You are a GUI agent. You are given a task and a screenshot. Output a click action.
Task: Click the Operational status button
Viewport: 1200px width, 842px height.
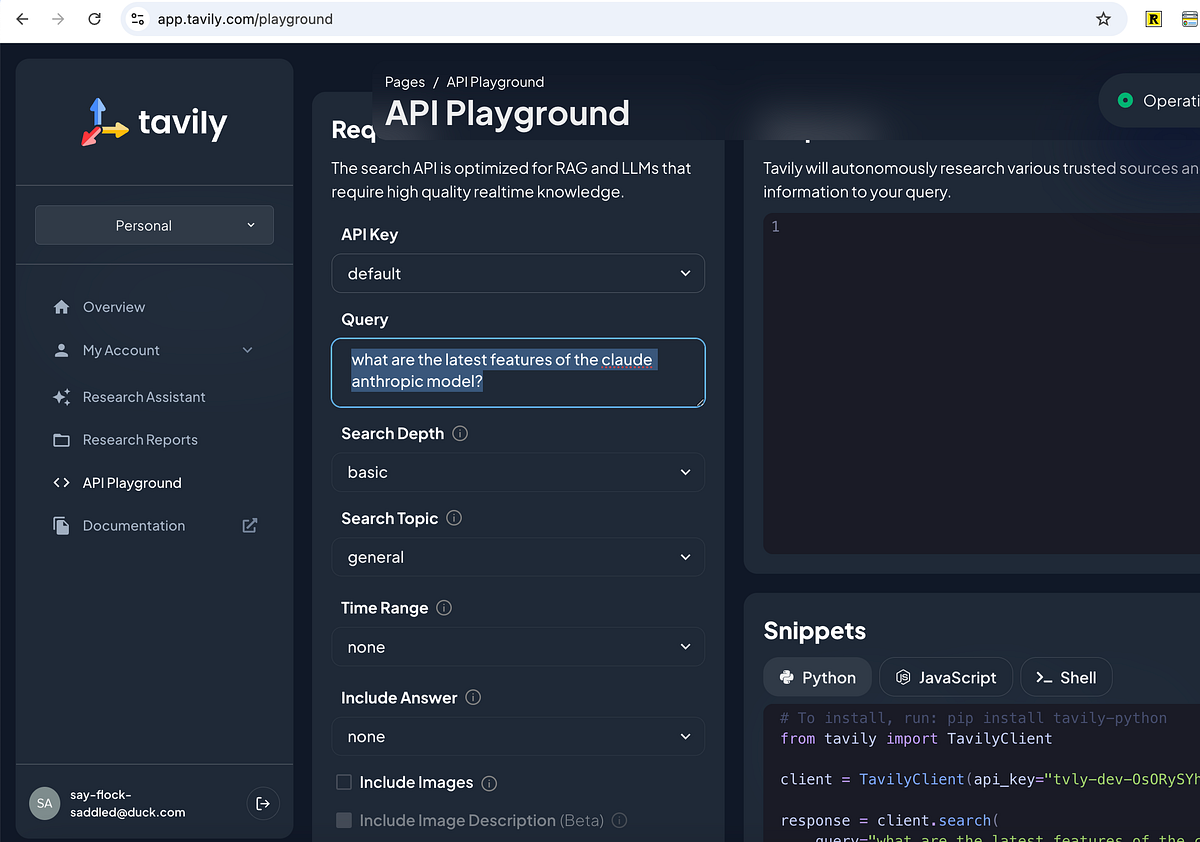click(1160, 100)
